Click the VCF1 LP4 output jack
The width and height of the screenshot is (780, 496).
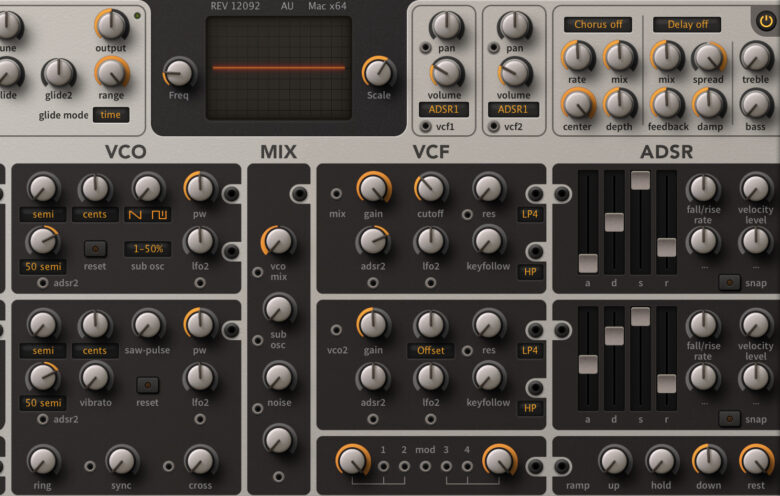tap(535, 194)
